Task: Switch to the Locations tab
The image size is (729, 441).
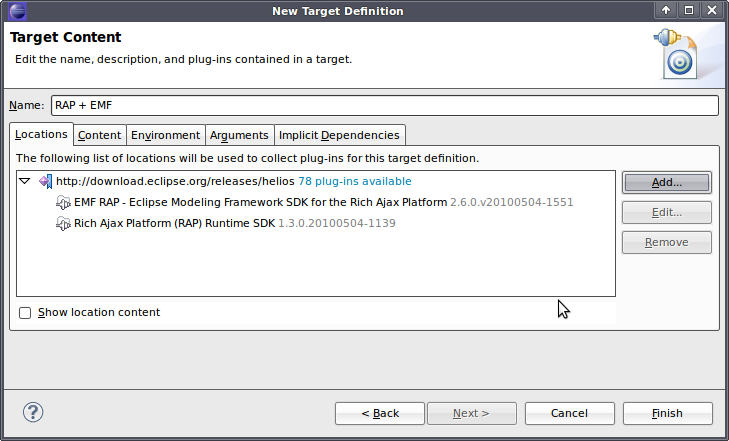Action: click(41, 134)
